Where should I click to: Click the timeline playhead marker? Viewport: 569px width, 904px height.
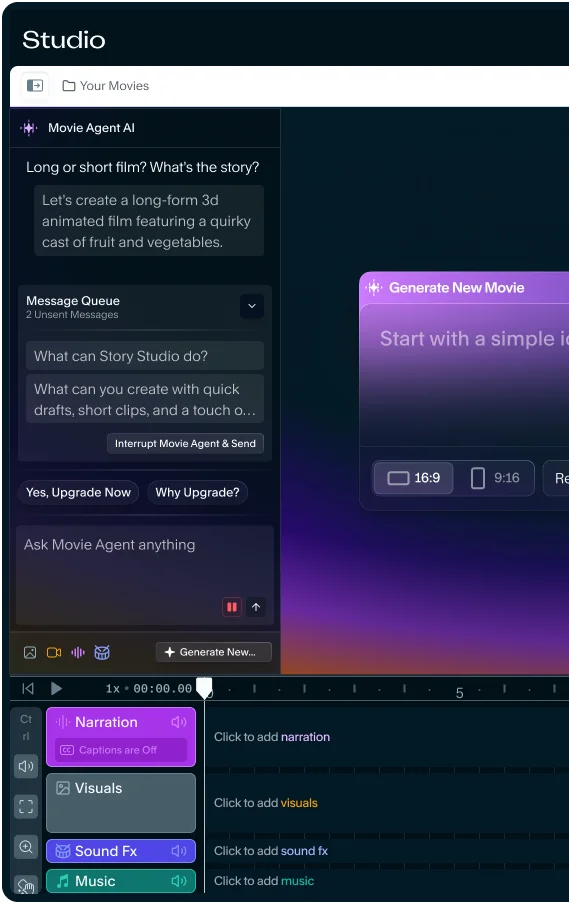pyautogui.click(x=204, y=687)
